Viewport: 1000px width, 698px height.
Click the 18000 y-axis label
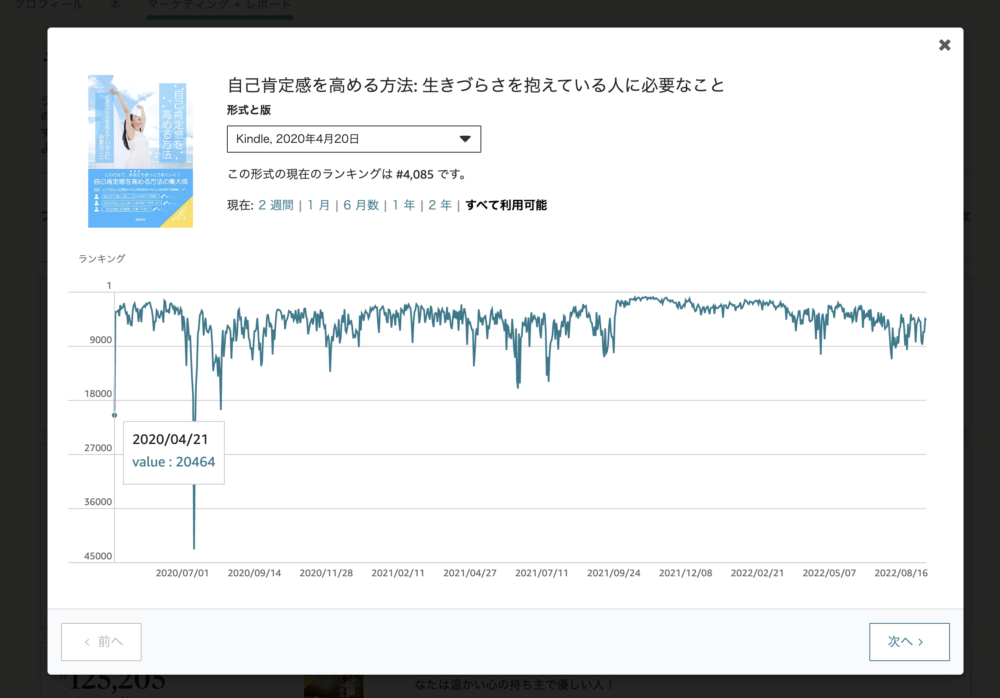coord(98,394)
